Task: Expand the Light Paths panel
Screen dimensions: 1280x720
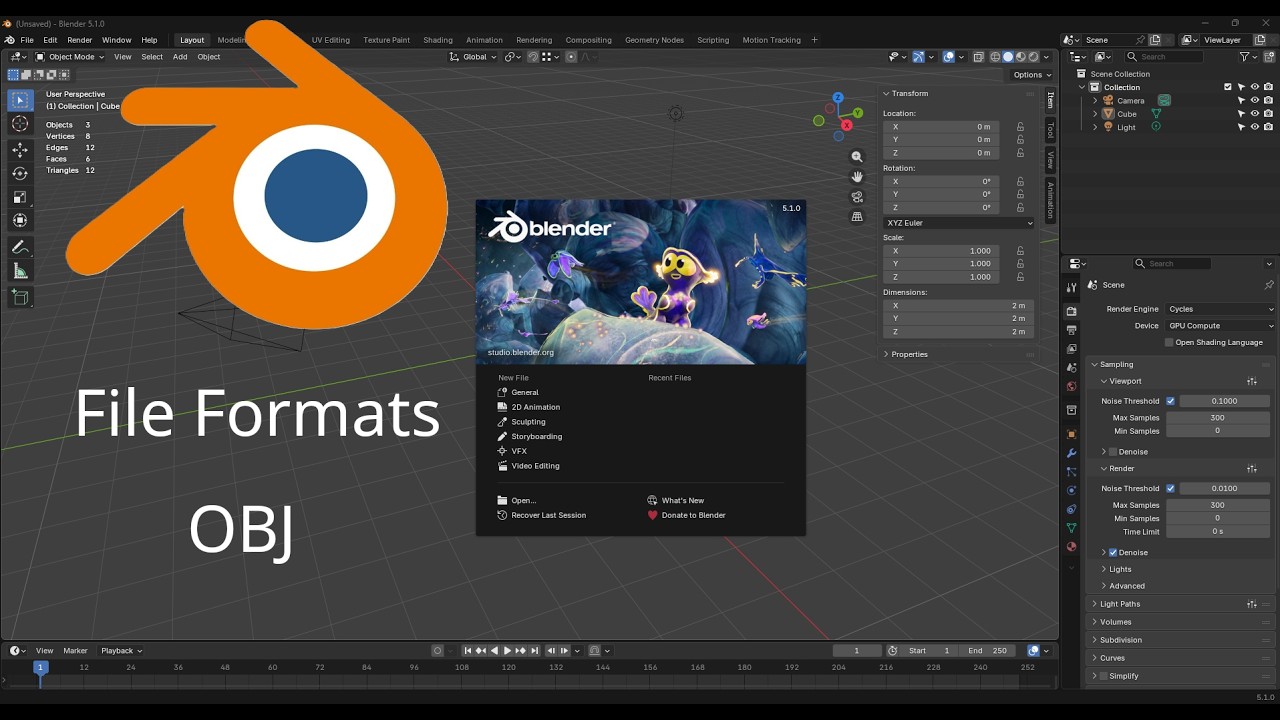Action: tap(1120, 604)
